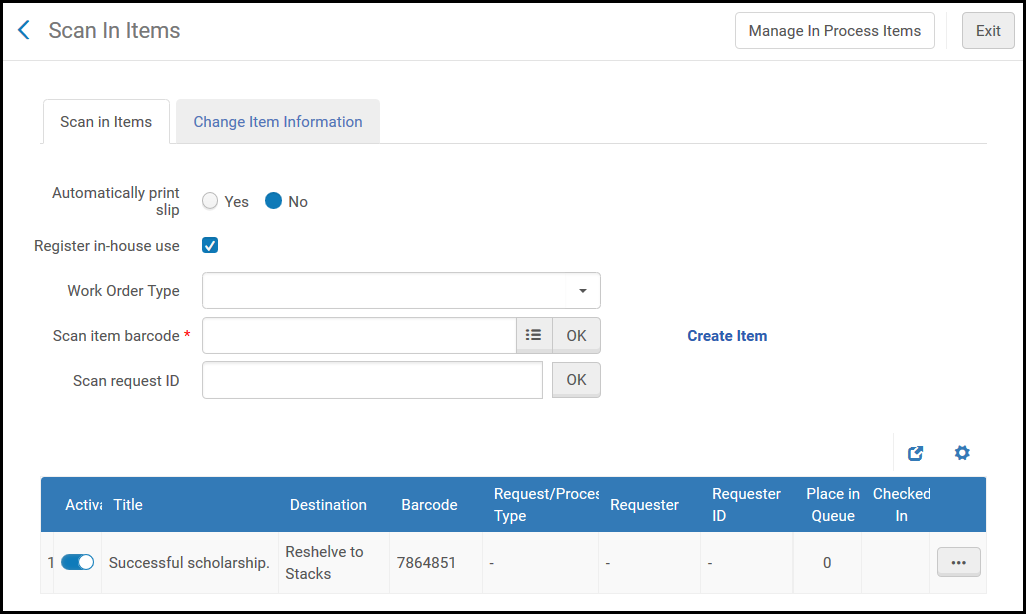Click OK next to Scan request ID
Screen dimensions: 1026x614
click(x=576, y=380)
